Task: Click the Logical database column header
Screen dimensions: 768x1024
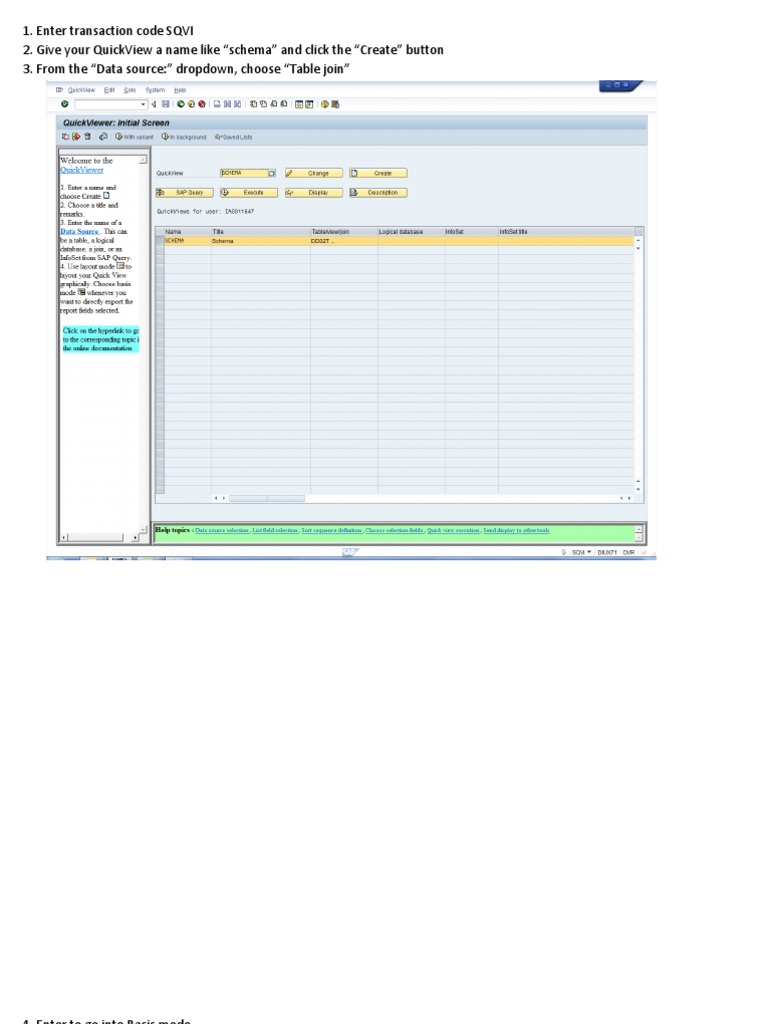Action: pos(411,231)
